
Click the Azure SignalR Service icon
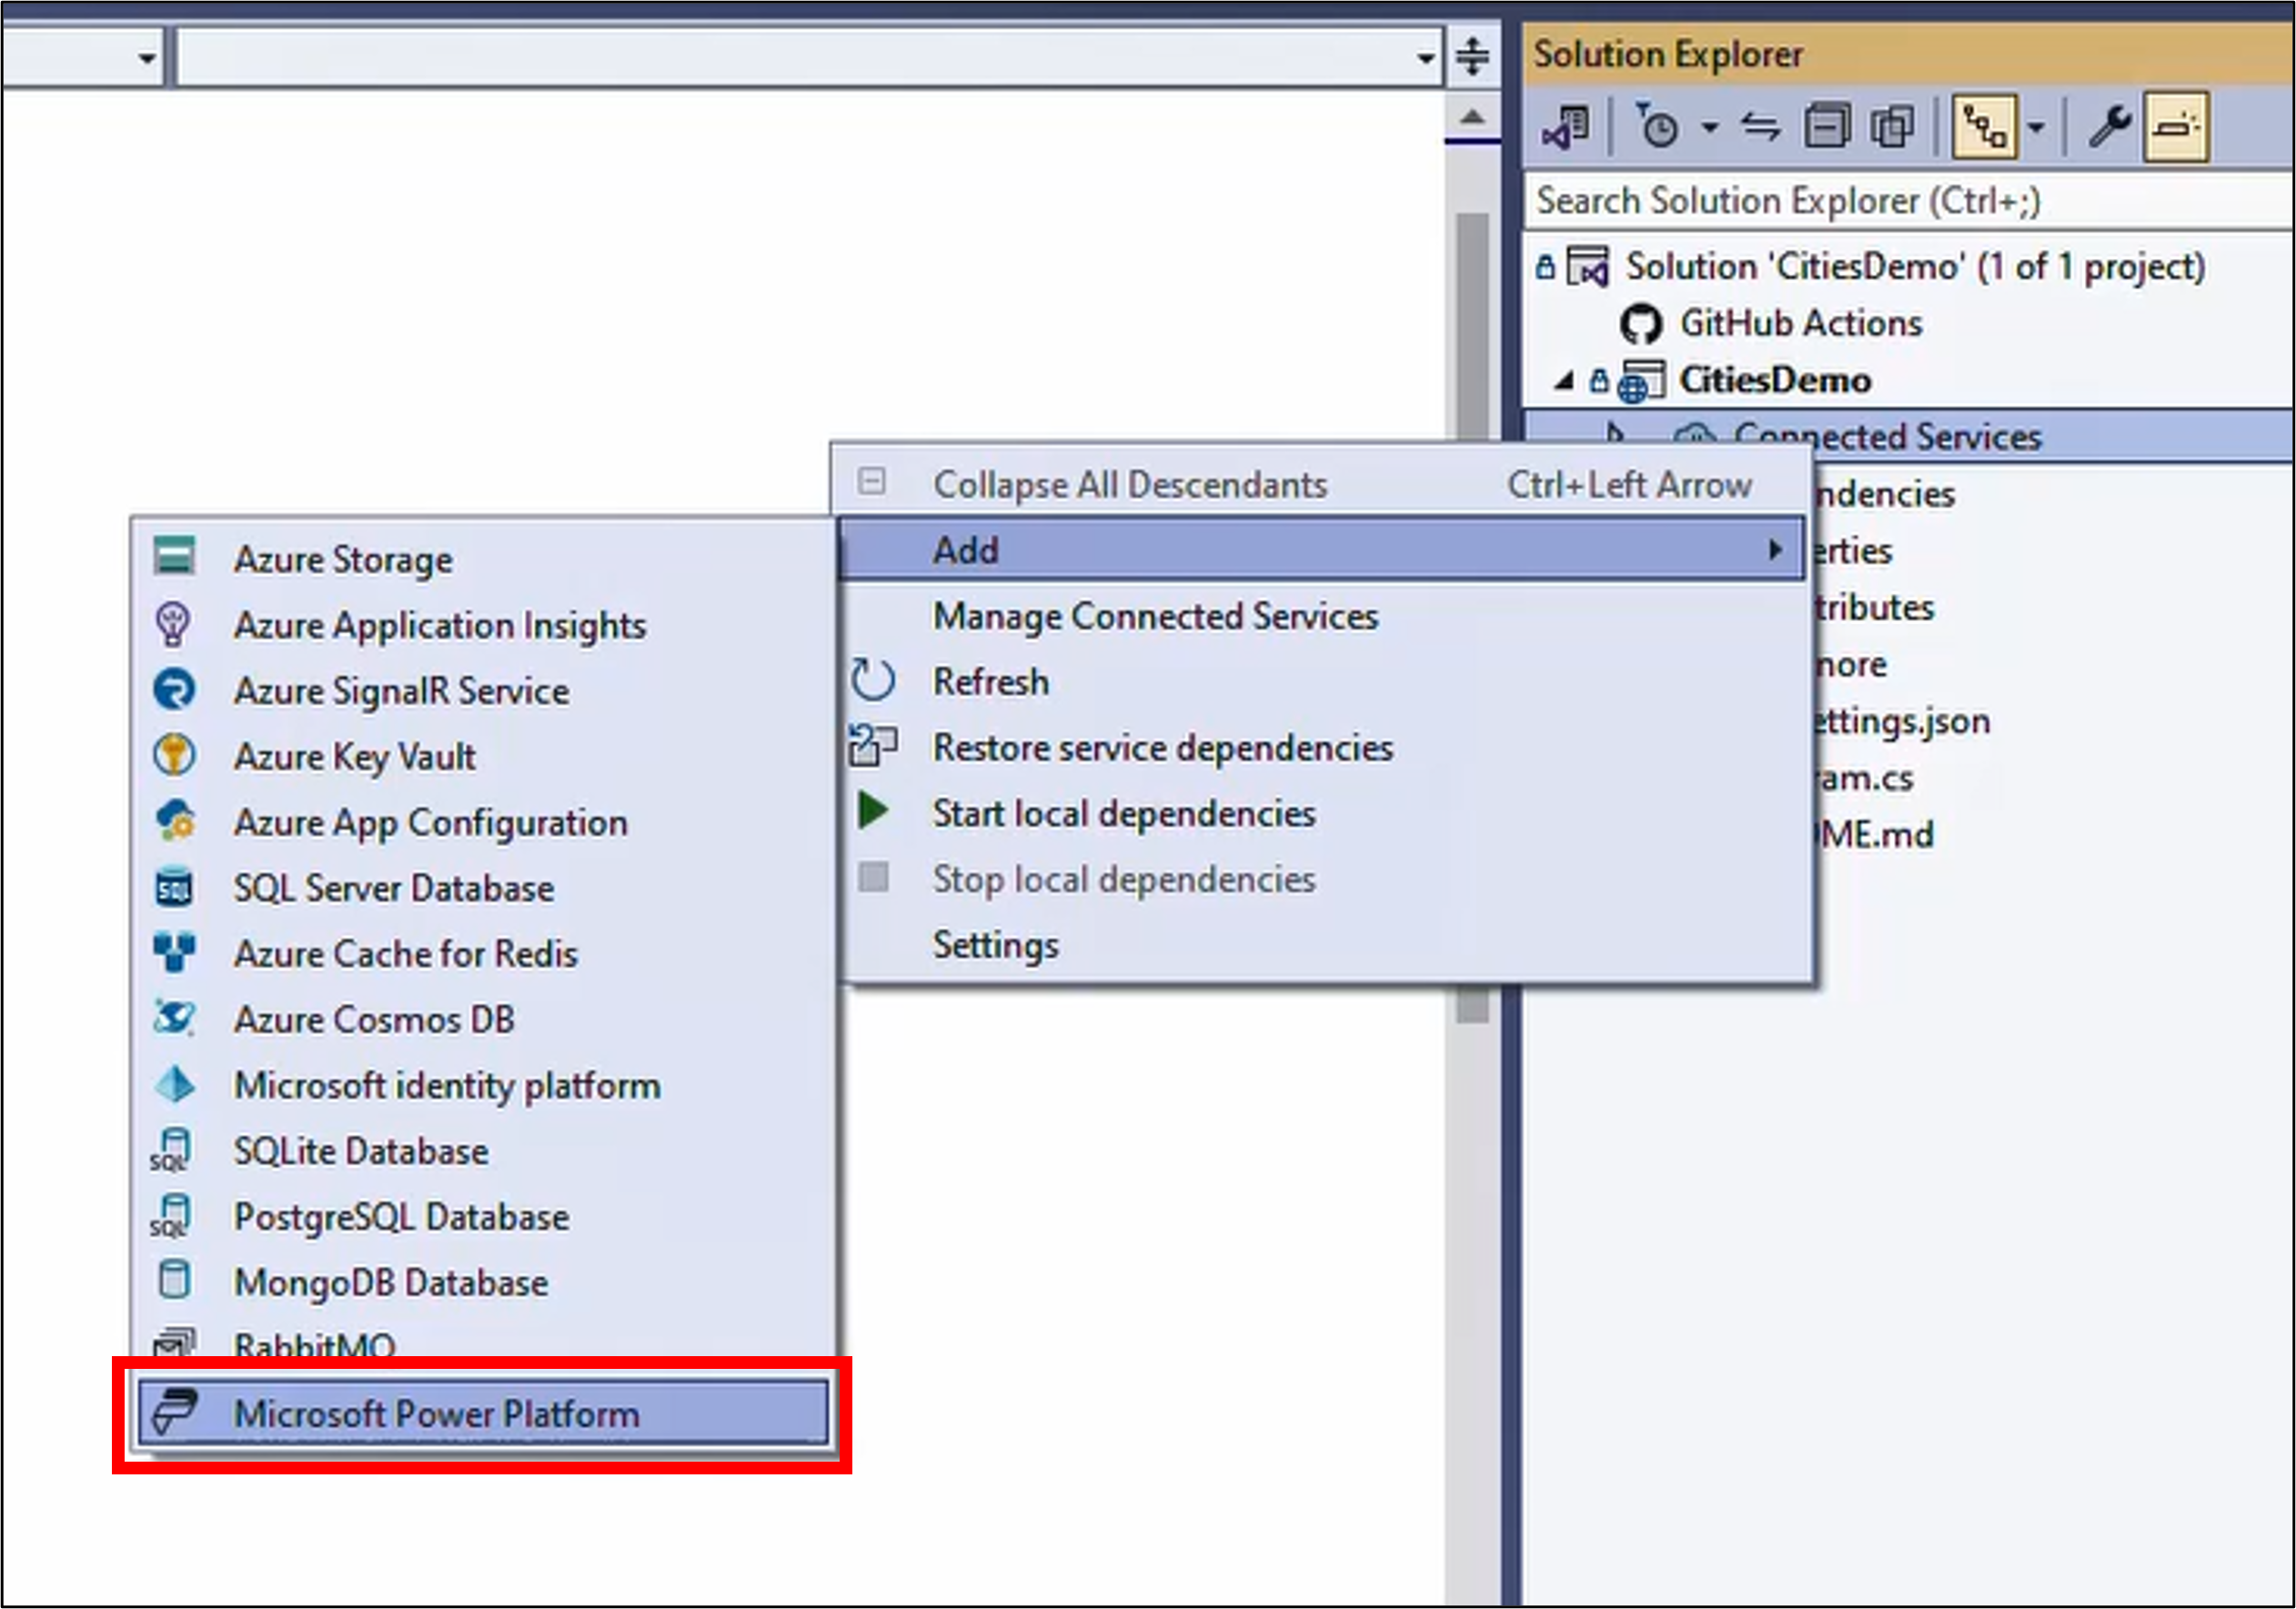click(x=174, y=690)
